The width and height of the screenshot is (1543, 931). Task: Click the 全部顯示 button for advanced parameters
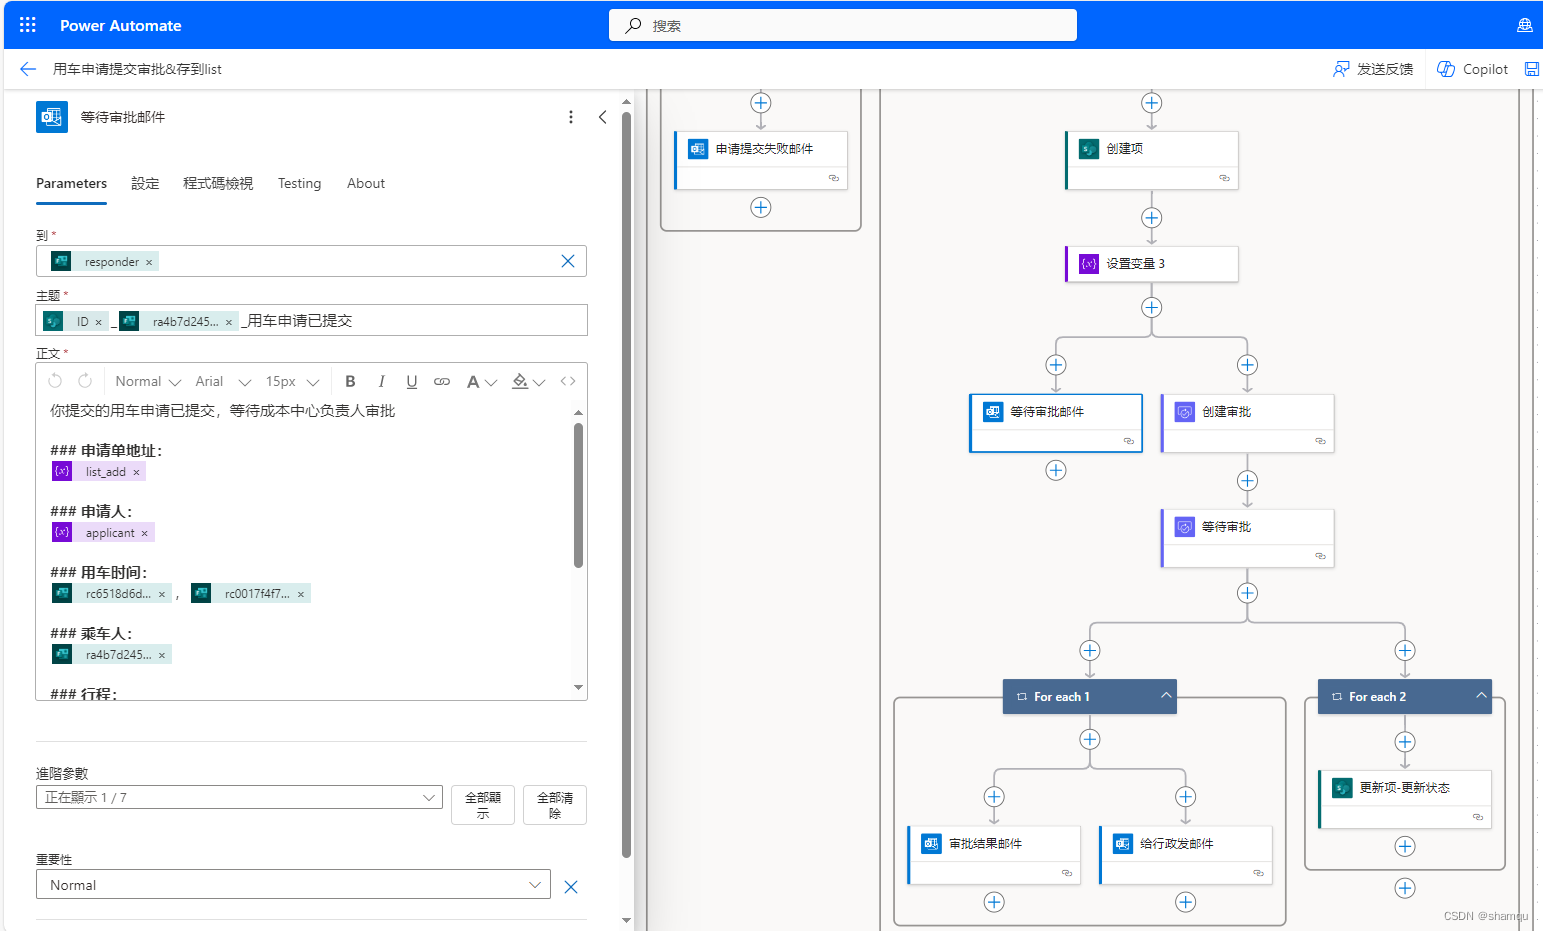pos(483,804)
